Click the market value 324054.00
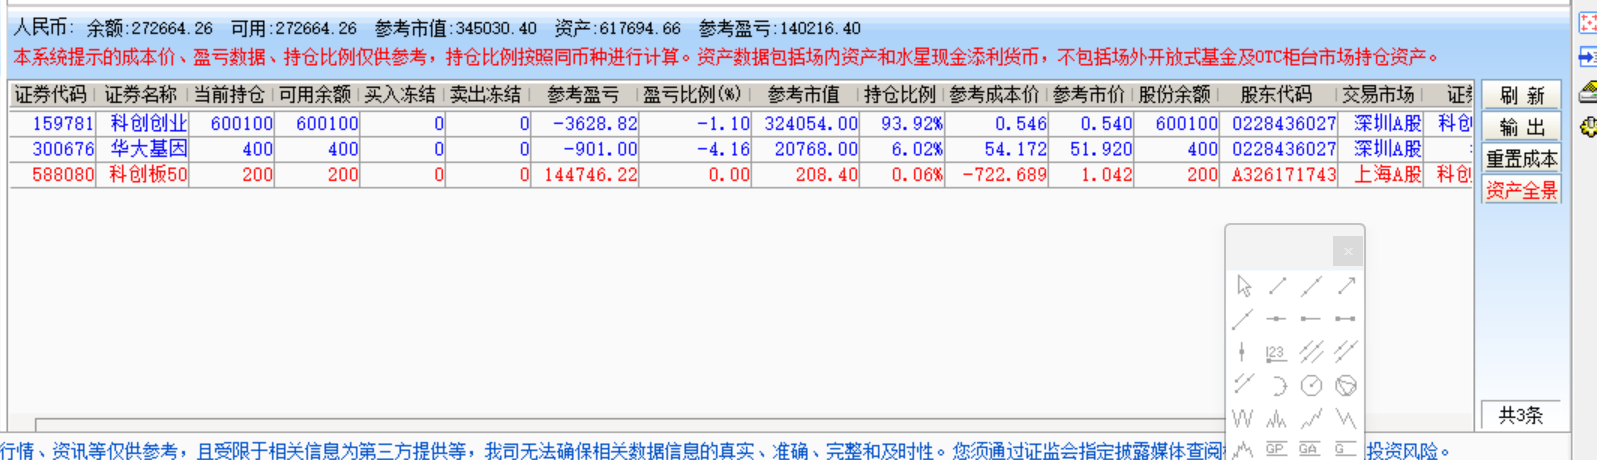This screenshot has width=1597, height=460. (811, 123)
